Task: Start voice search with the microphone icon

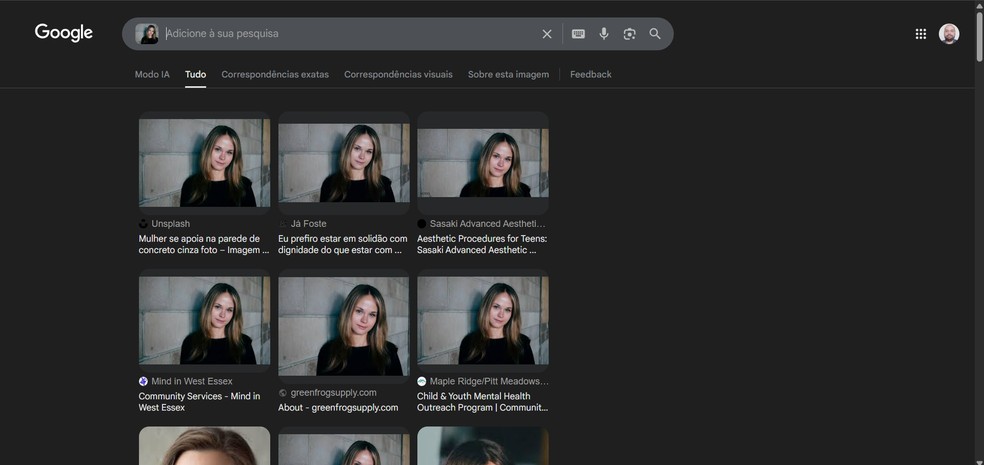Action: pos(604,34)
